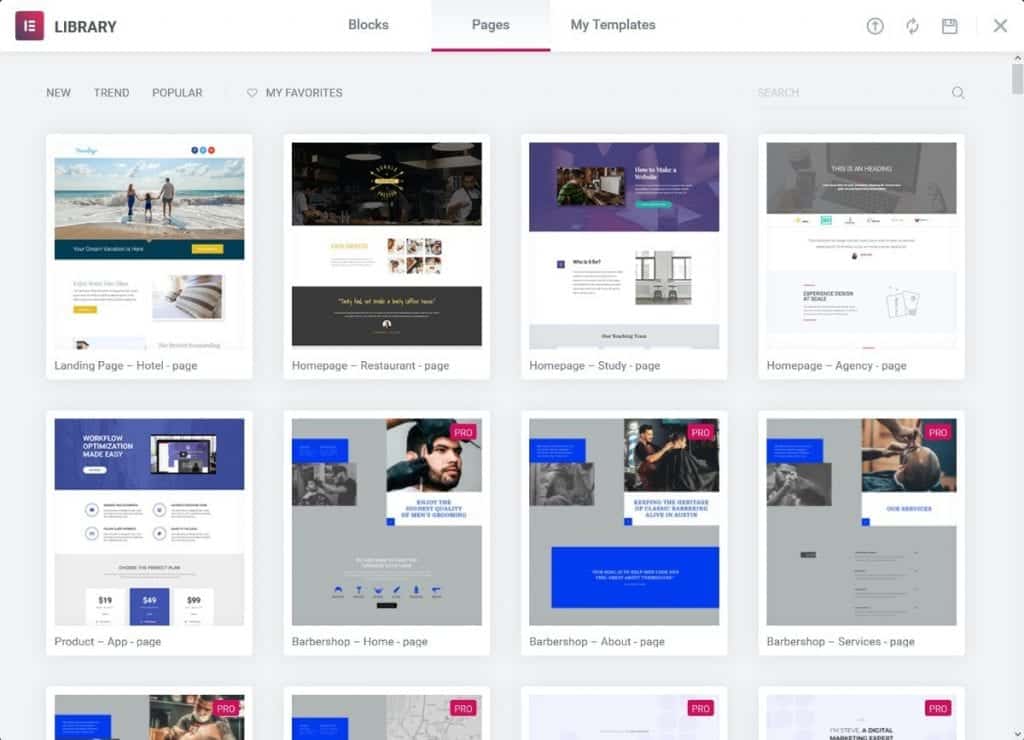Click the vertical scrollbar thumb

[x=1017, y=80]
